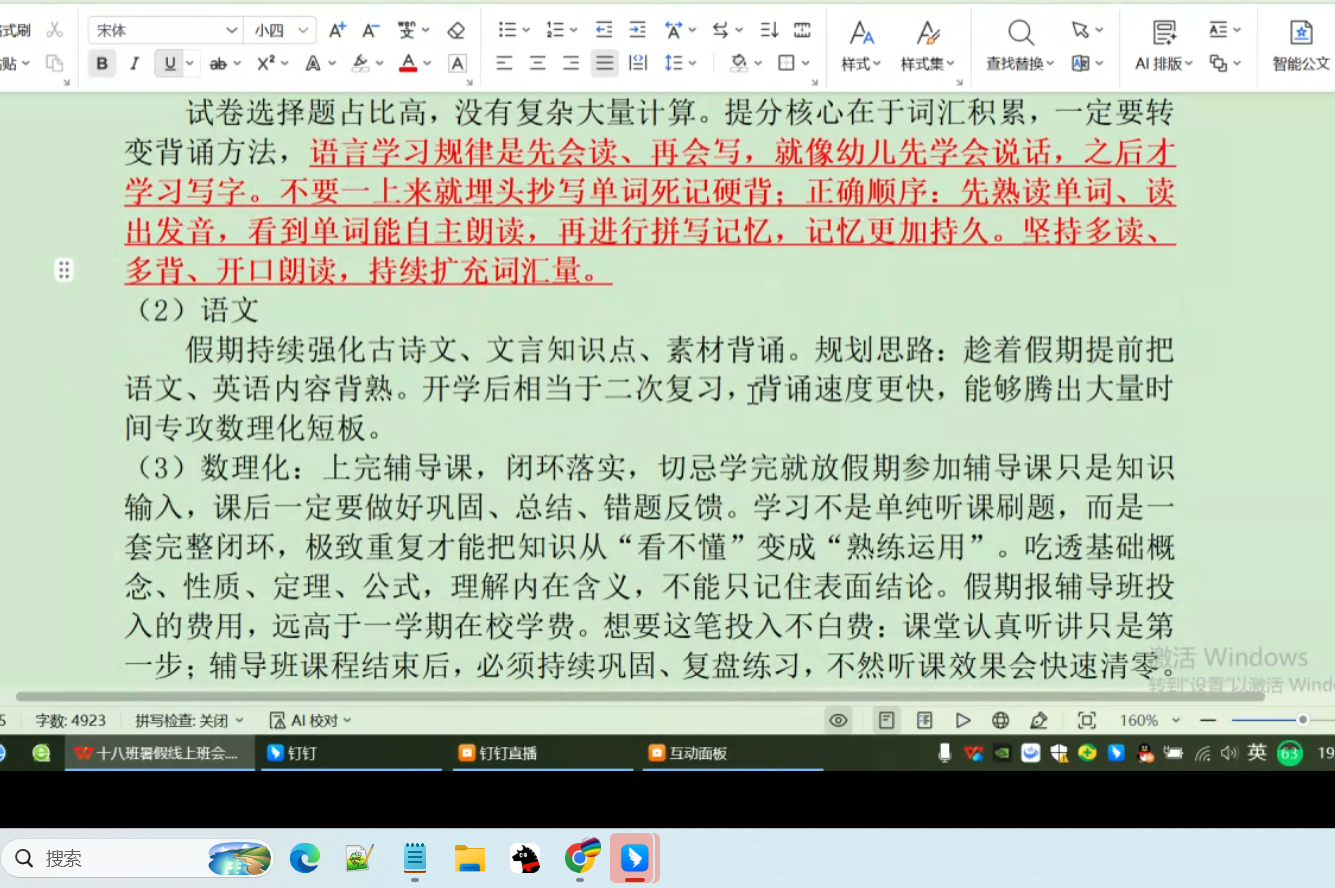Click the zoom slider handle
This screenshot has height=888, width=1335.
(1302, 720)
